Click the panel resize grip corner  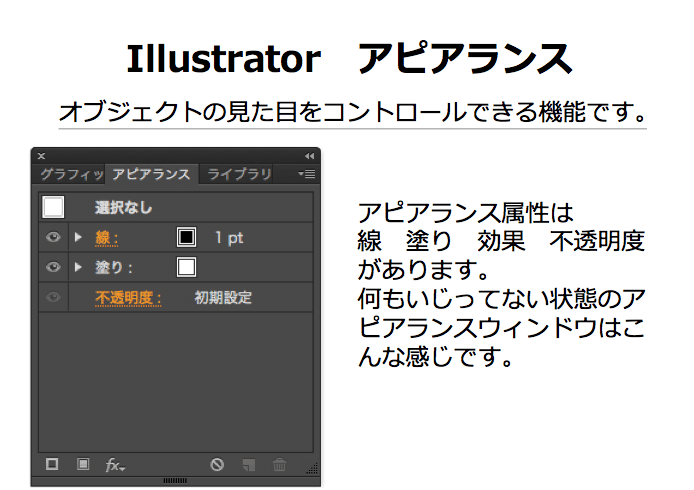tap(312, 468)
